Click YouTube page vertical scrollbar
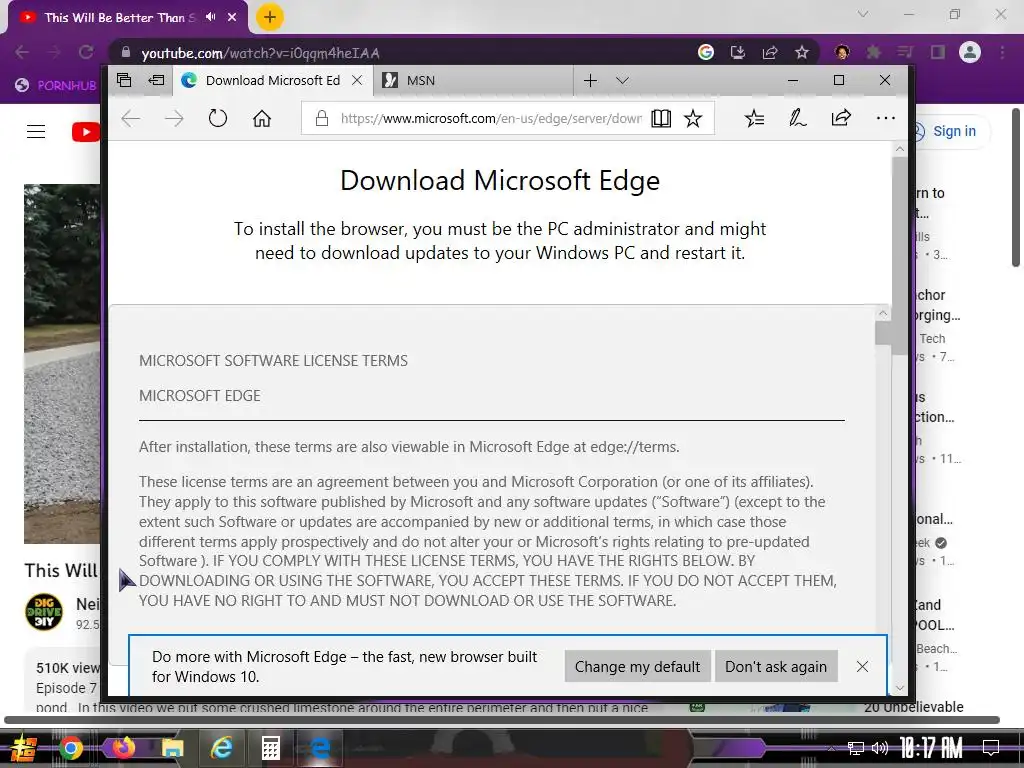The image size is (1024, 768). (x=1016, y=188)
